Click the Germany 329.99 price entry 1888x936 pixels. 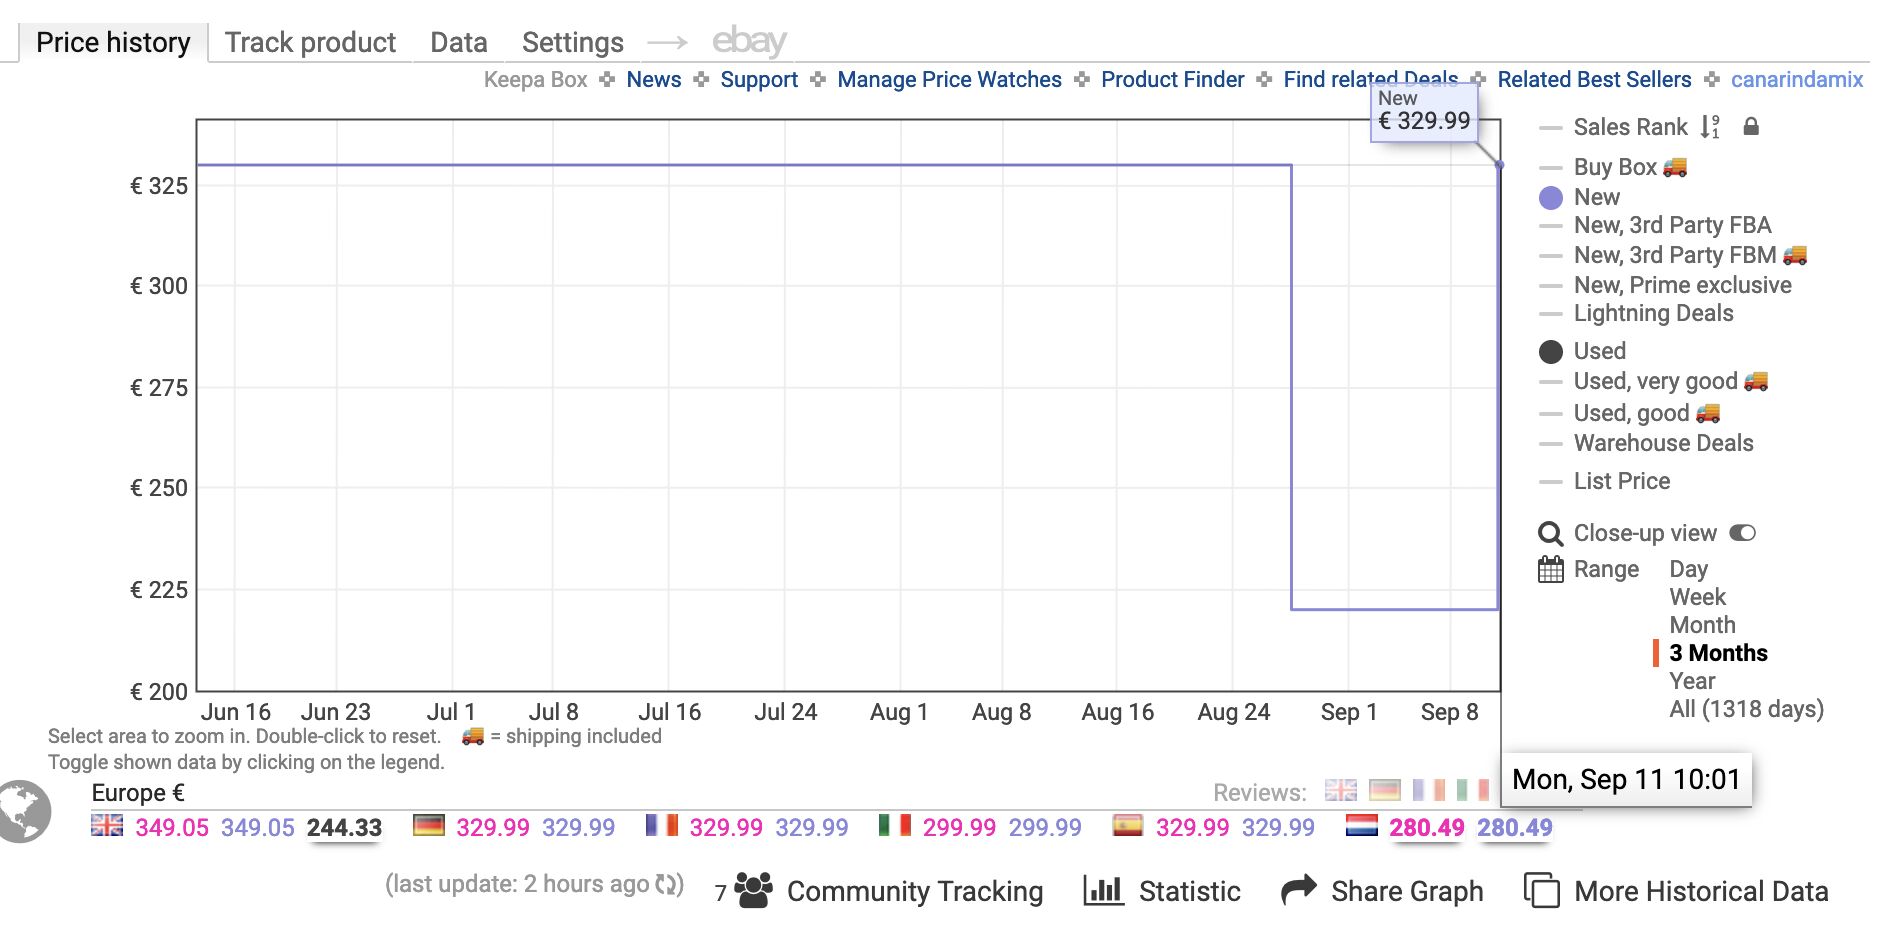pyautogui.click(x=493, y=827)
